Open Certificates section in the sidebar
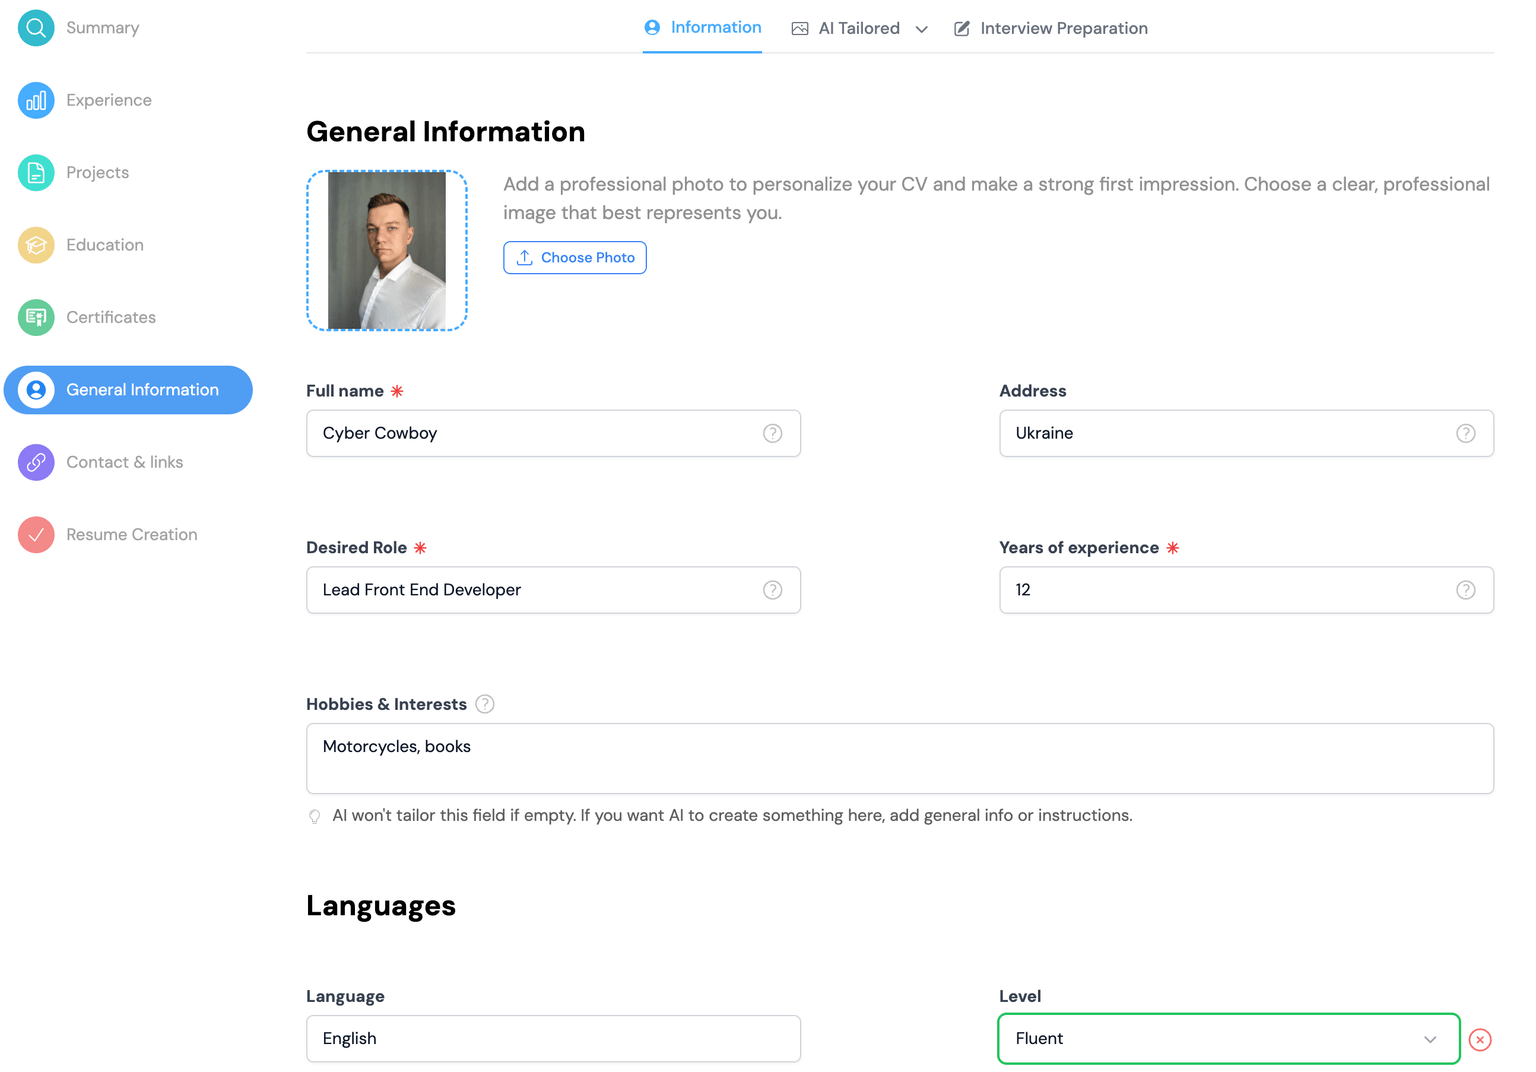This screenshot has width=1536, height=1072. (x=111, y=317)
